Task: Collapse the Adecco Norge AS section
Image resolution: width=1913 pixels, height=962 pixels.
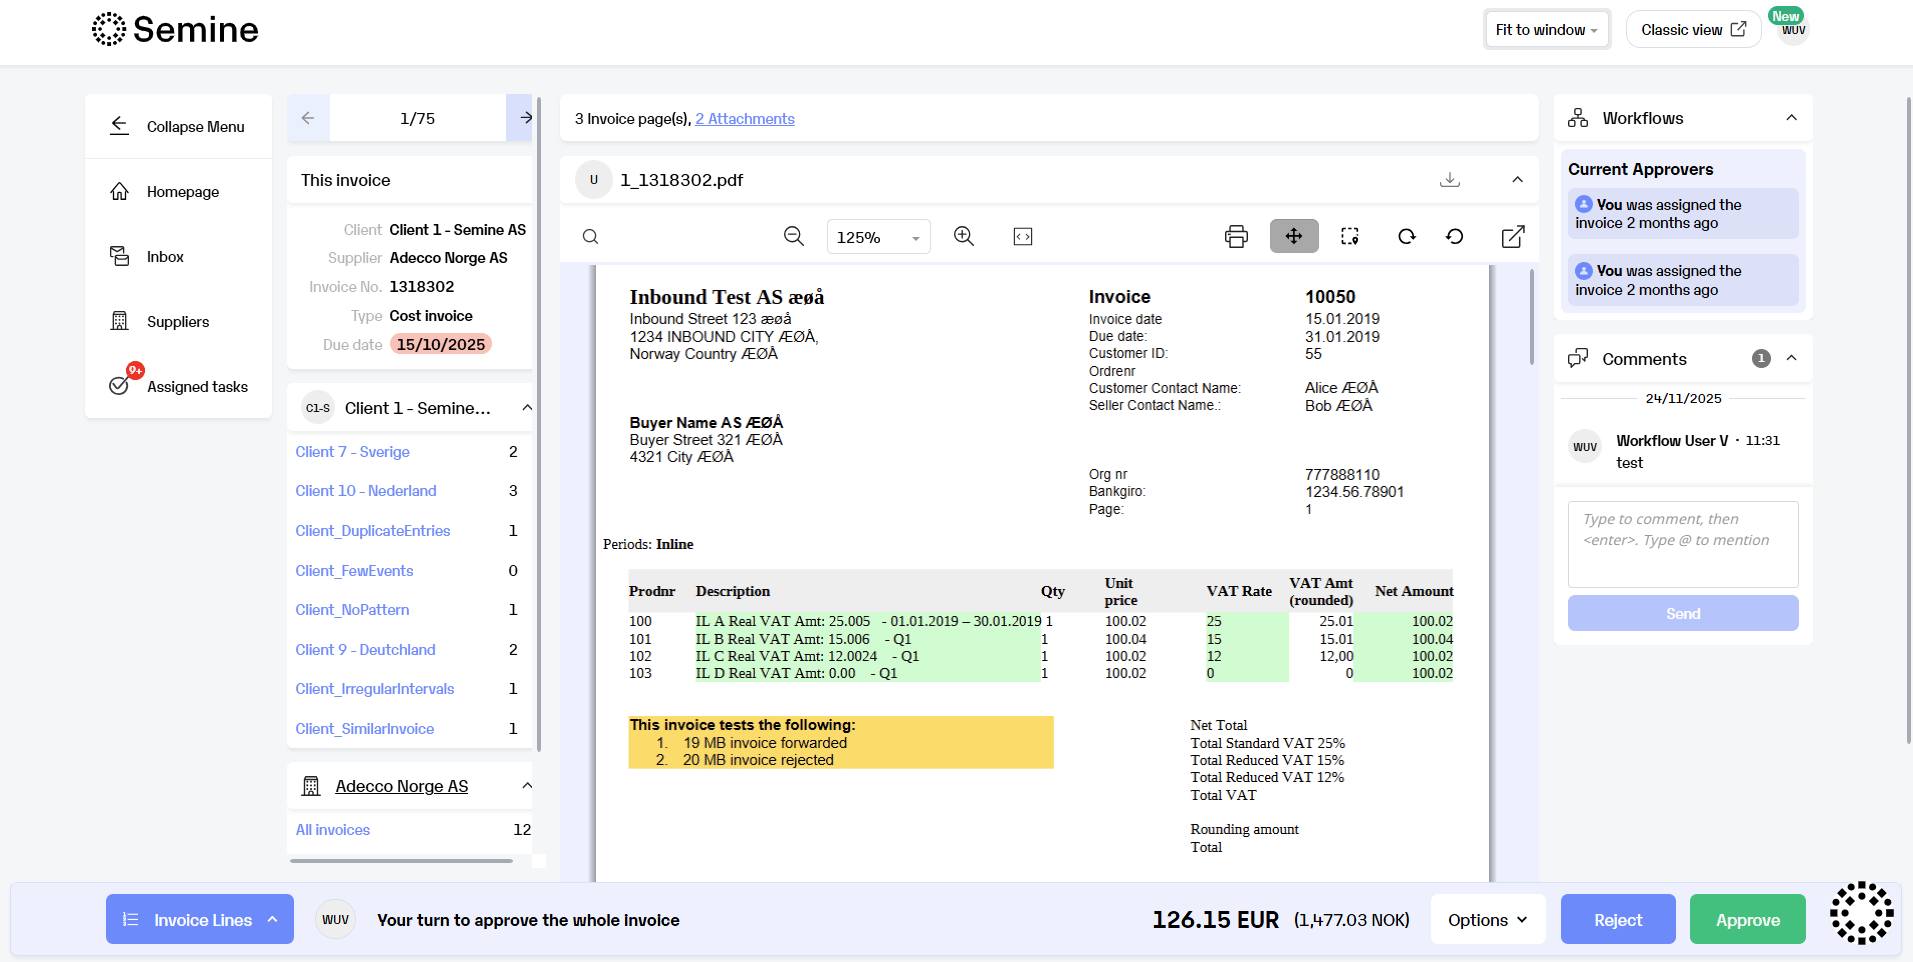Action: coord(527,786)
